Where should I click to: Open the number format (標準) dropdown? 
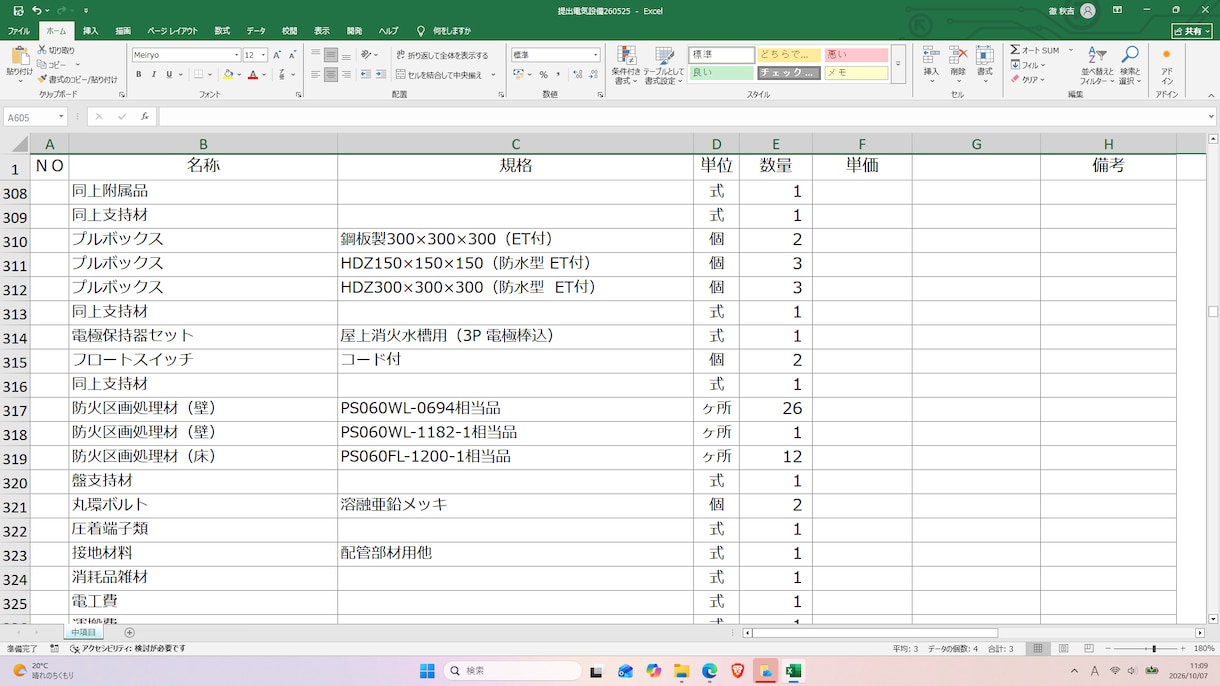pos(596,55)
